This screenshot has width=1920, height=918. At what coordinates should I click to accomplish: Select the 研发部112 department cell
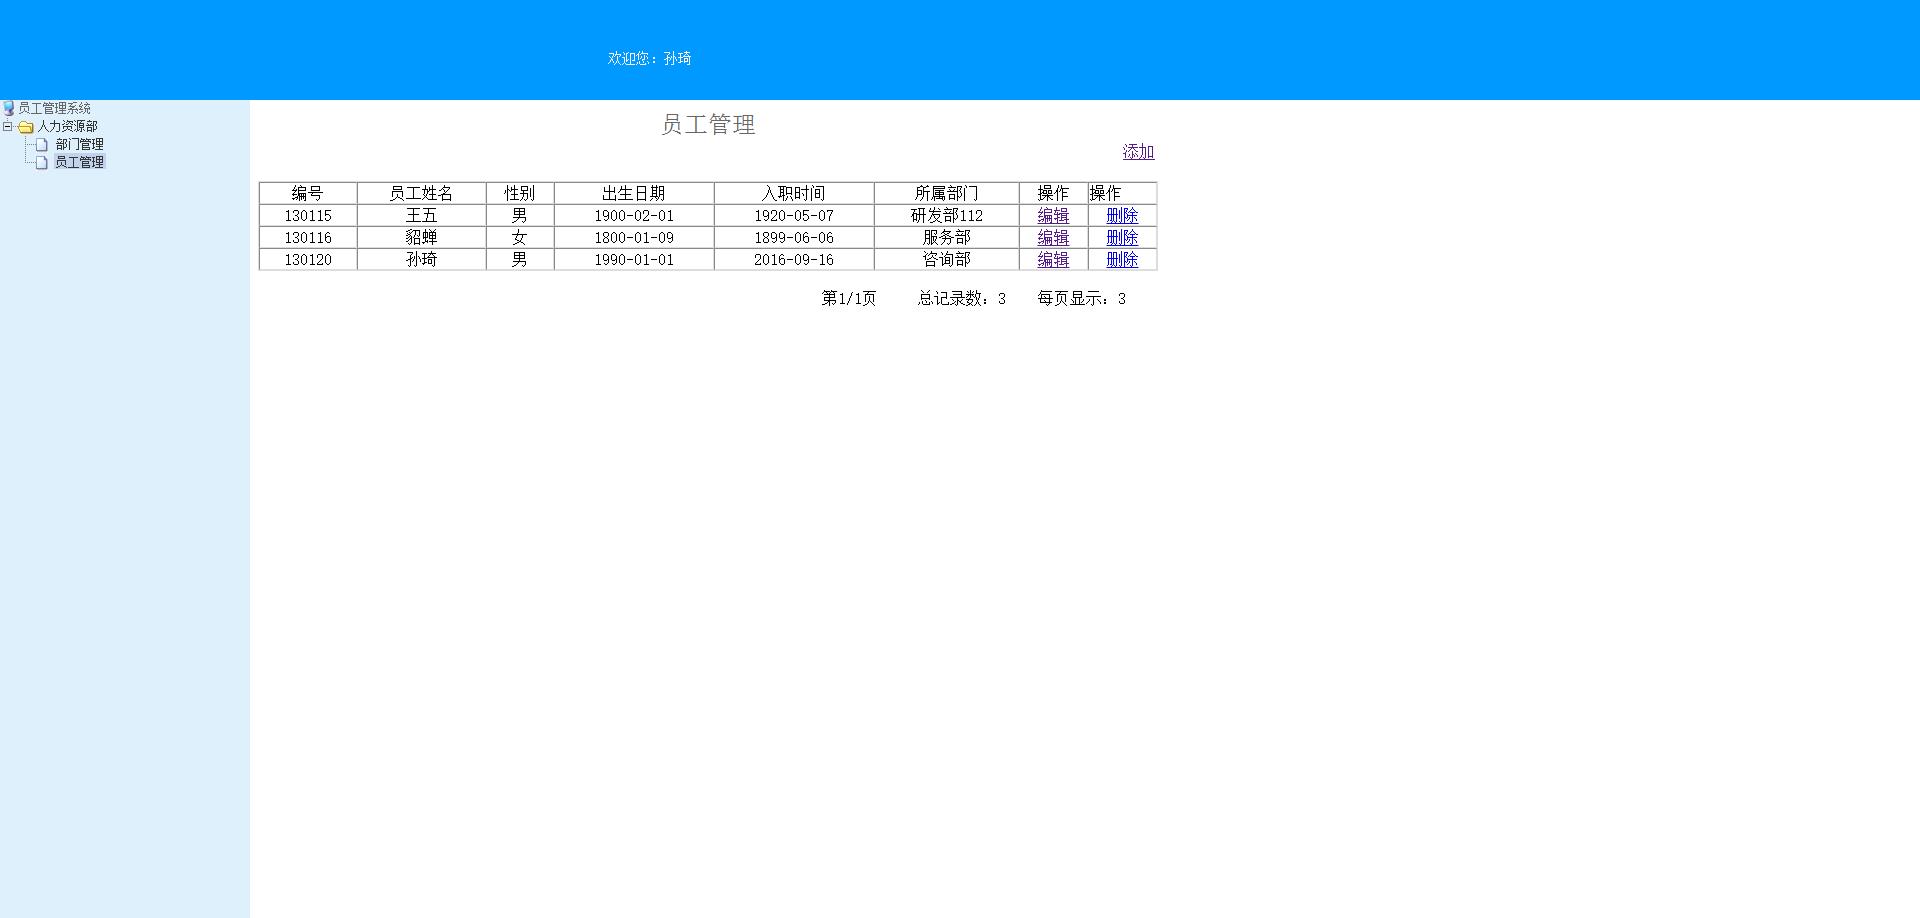tap(946, 215)
